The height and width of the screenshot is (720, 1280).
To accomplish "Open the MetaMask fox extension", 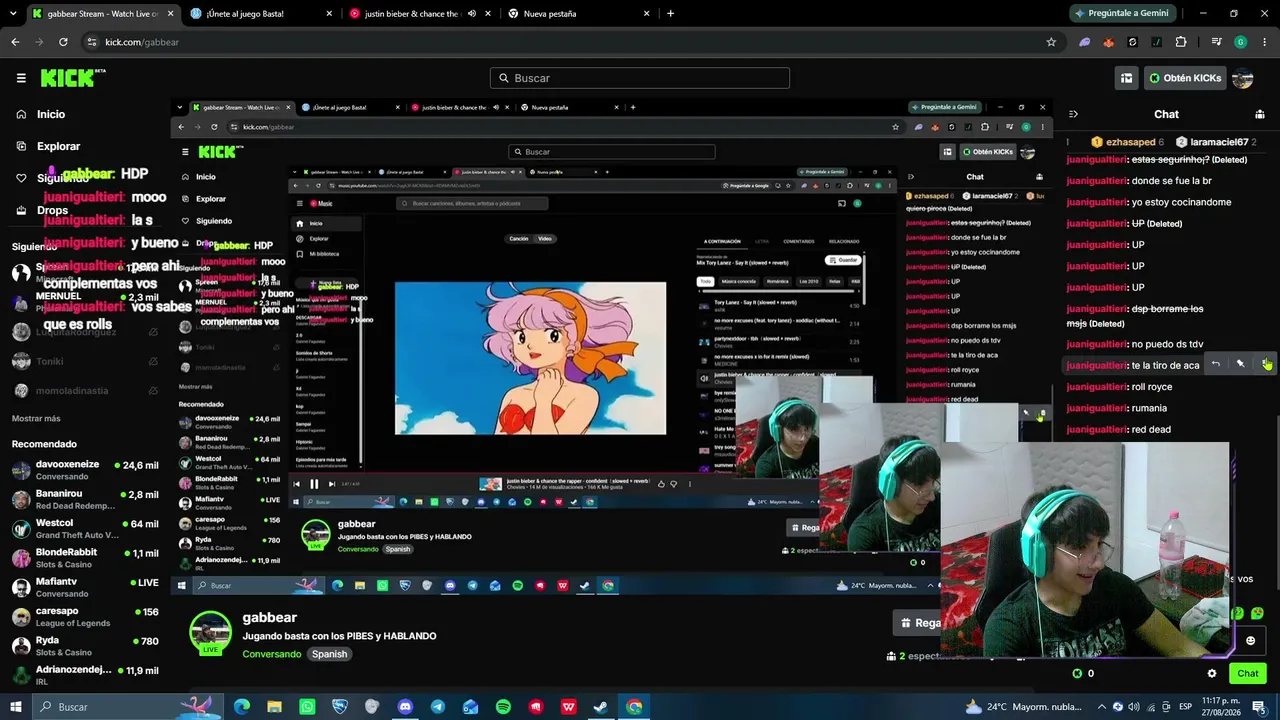I will pos(1108,42).
